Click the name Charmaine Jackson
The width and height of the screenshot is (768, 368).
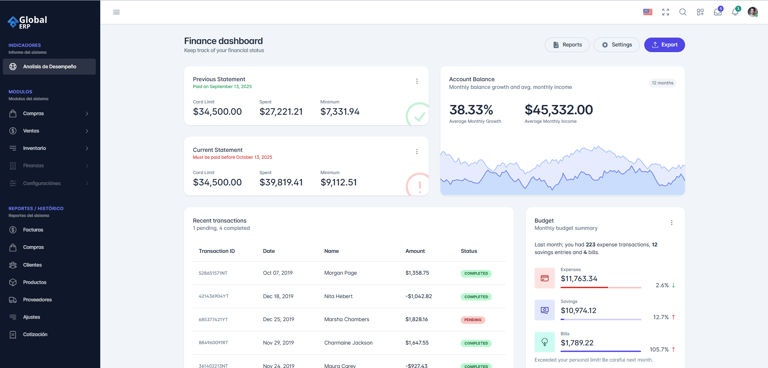coord(348,343)
